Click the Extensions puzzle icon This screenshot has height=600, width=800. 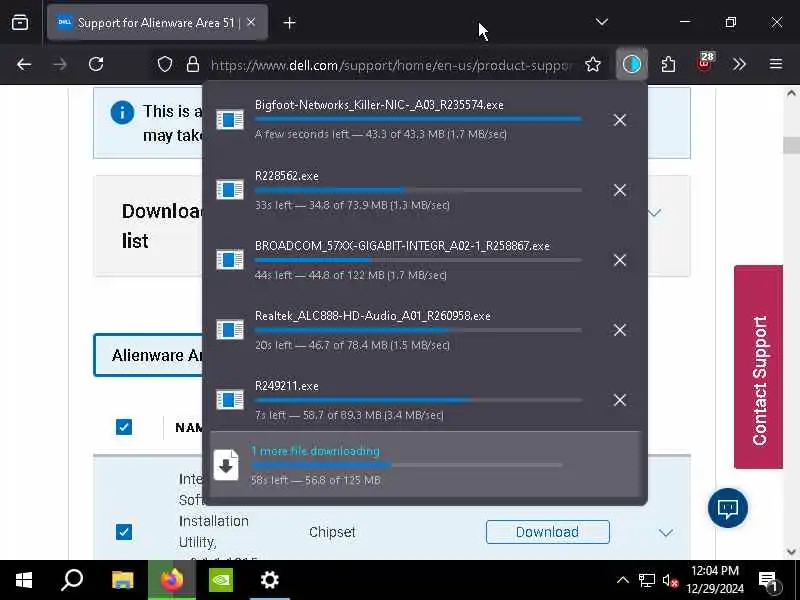[668, 64]
